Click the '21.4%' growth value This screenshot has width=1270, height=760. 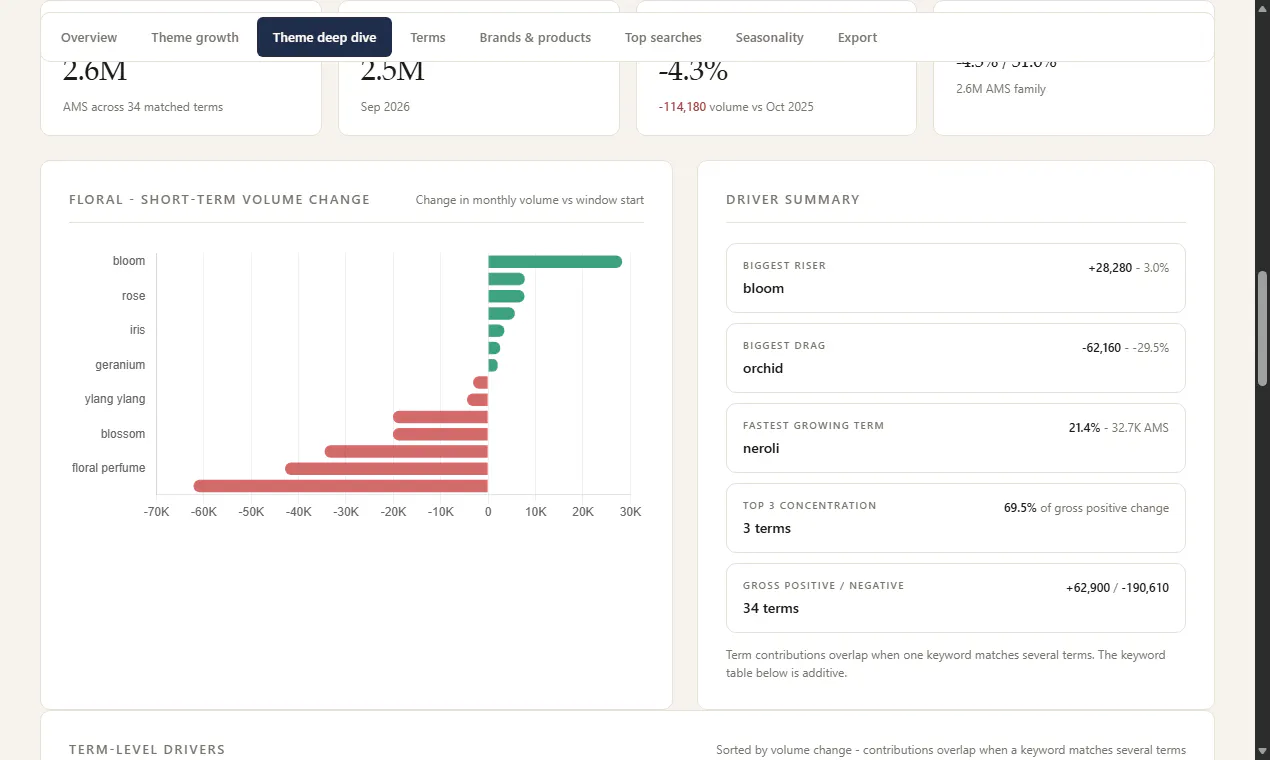tap(1084, 428)
